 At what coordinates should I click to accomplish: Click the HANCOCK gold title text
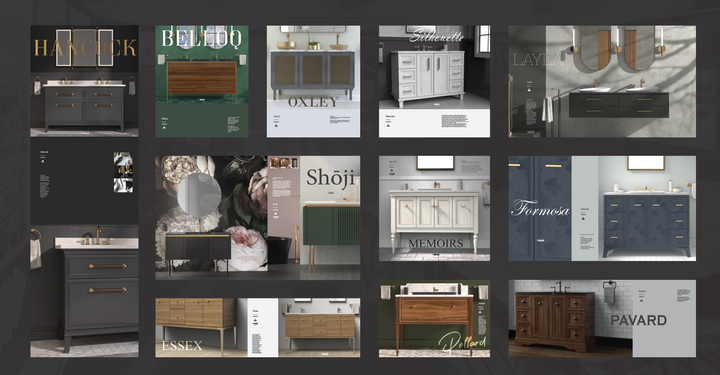pos(85,48)
